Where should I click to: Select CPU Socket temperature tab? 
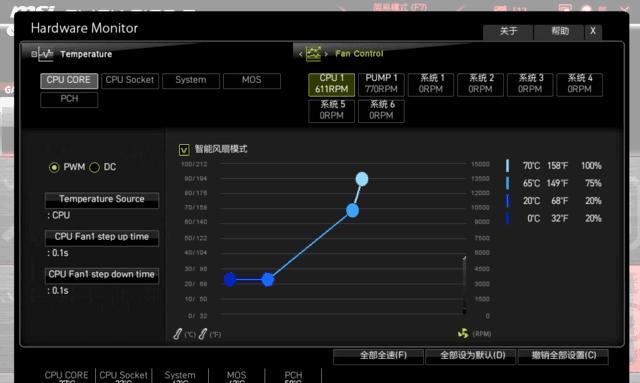click(x=130, y=80)
